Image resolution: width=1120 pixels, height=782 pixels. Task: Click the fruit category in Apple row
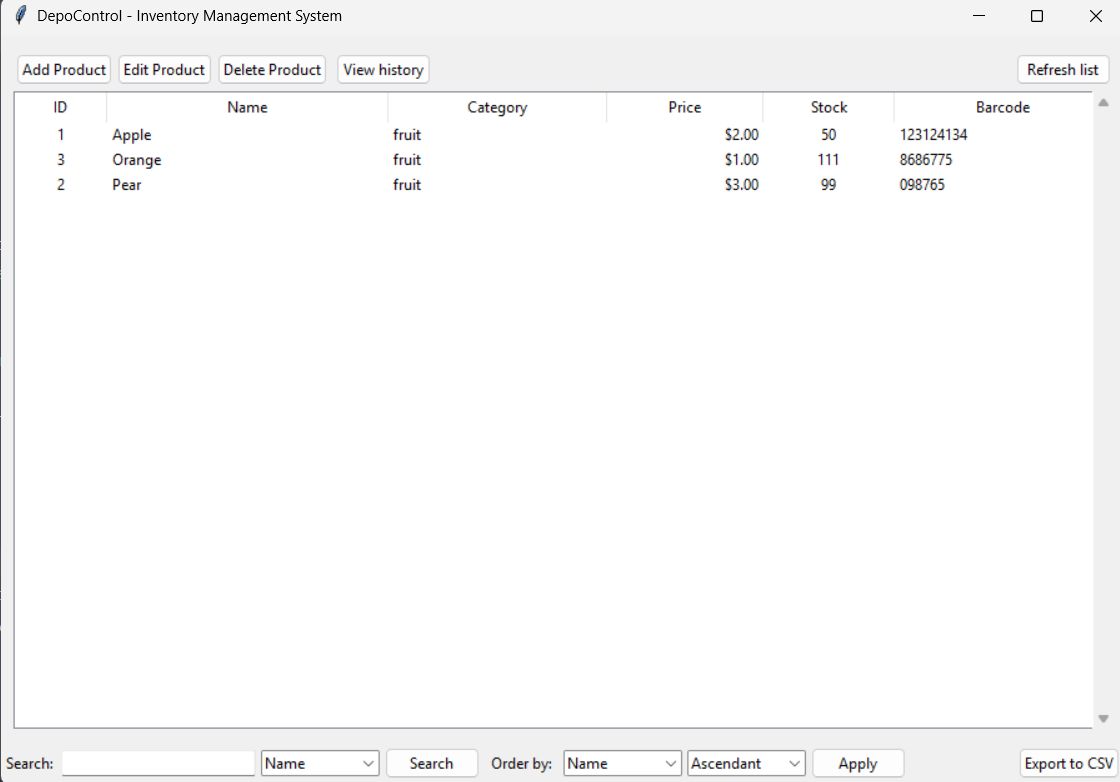click(407, 134)
